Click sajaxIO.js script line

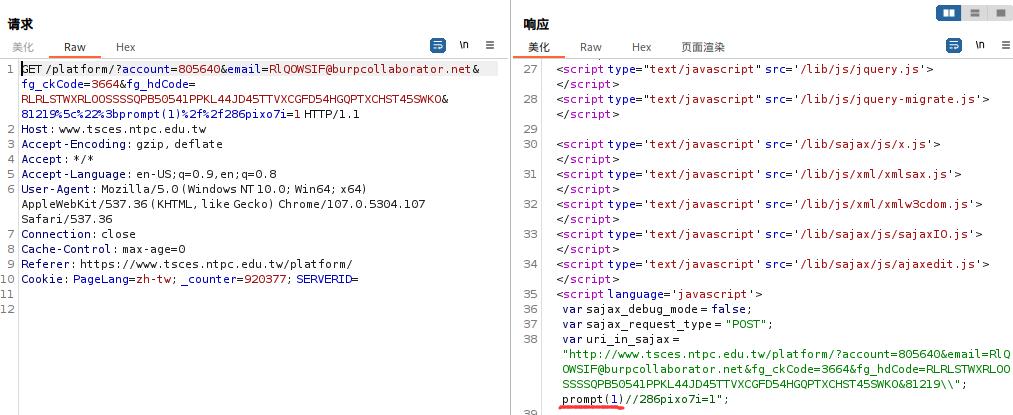click(769, 234)
